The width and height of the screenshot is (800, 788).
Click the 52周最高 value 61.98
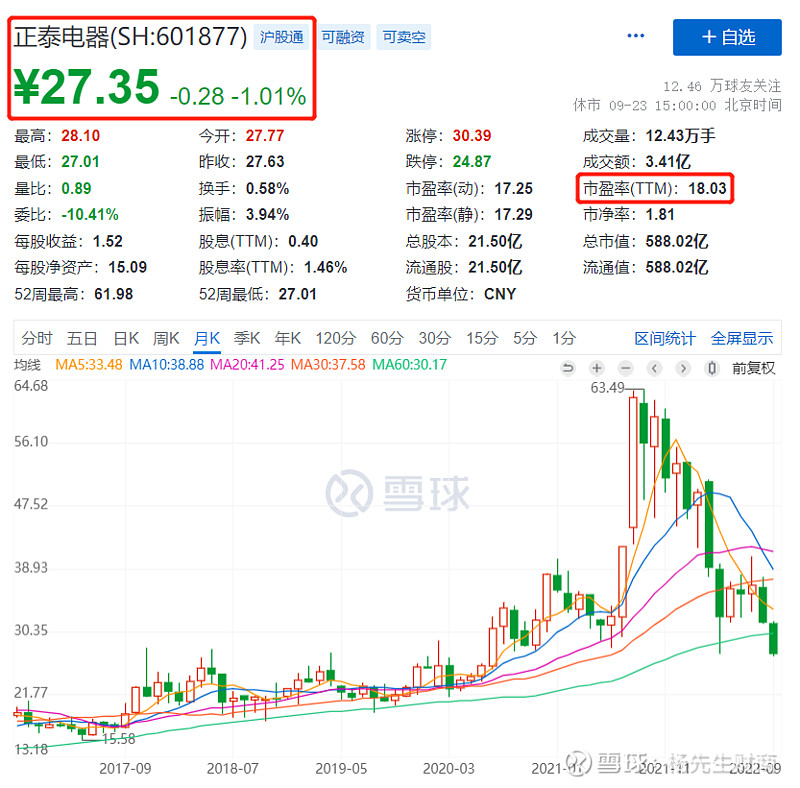pos(113,294)
